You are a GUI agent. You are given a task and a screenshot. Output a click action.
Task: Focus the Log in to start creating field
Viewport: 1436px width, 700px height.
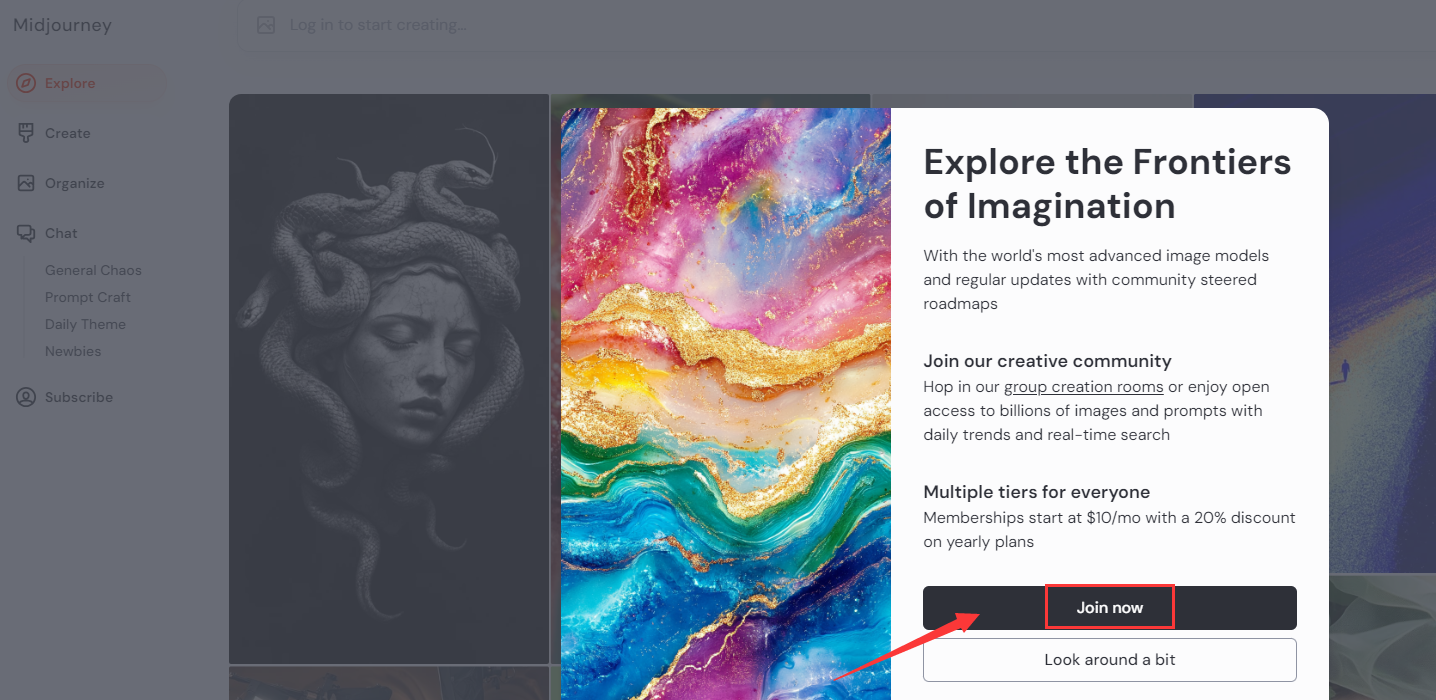[836, 25]
